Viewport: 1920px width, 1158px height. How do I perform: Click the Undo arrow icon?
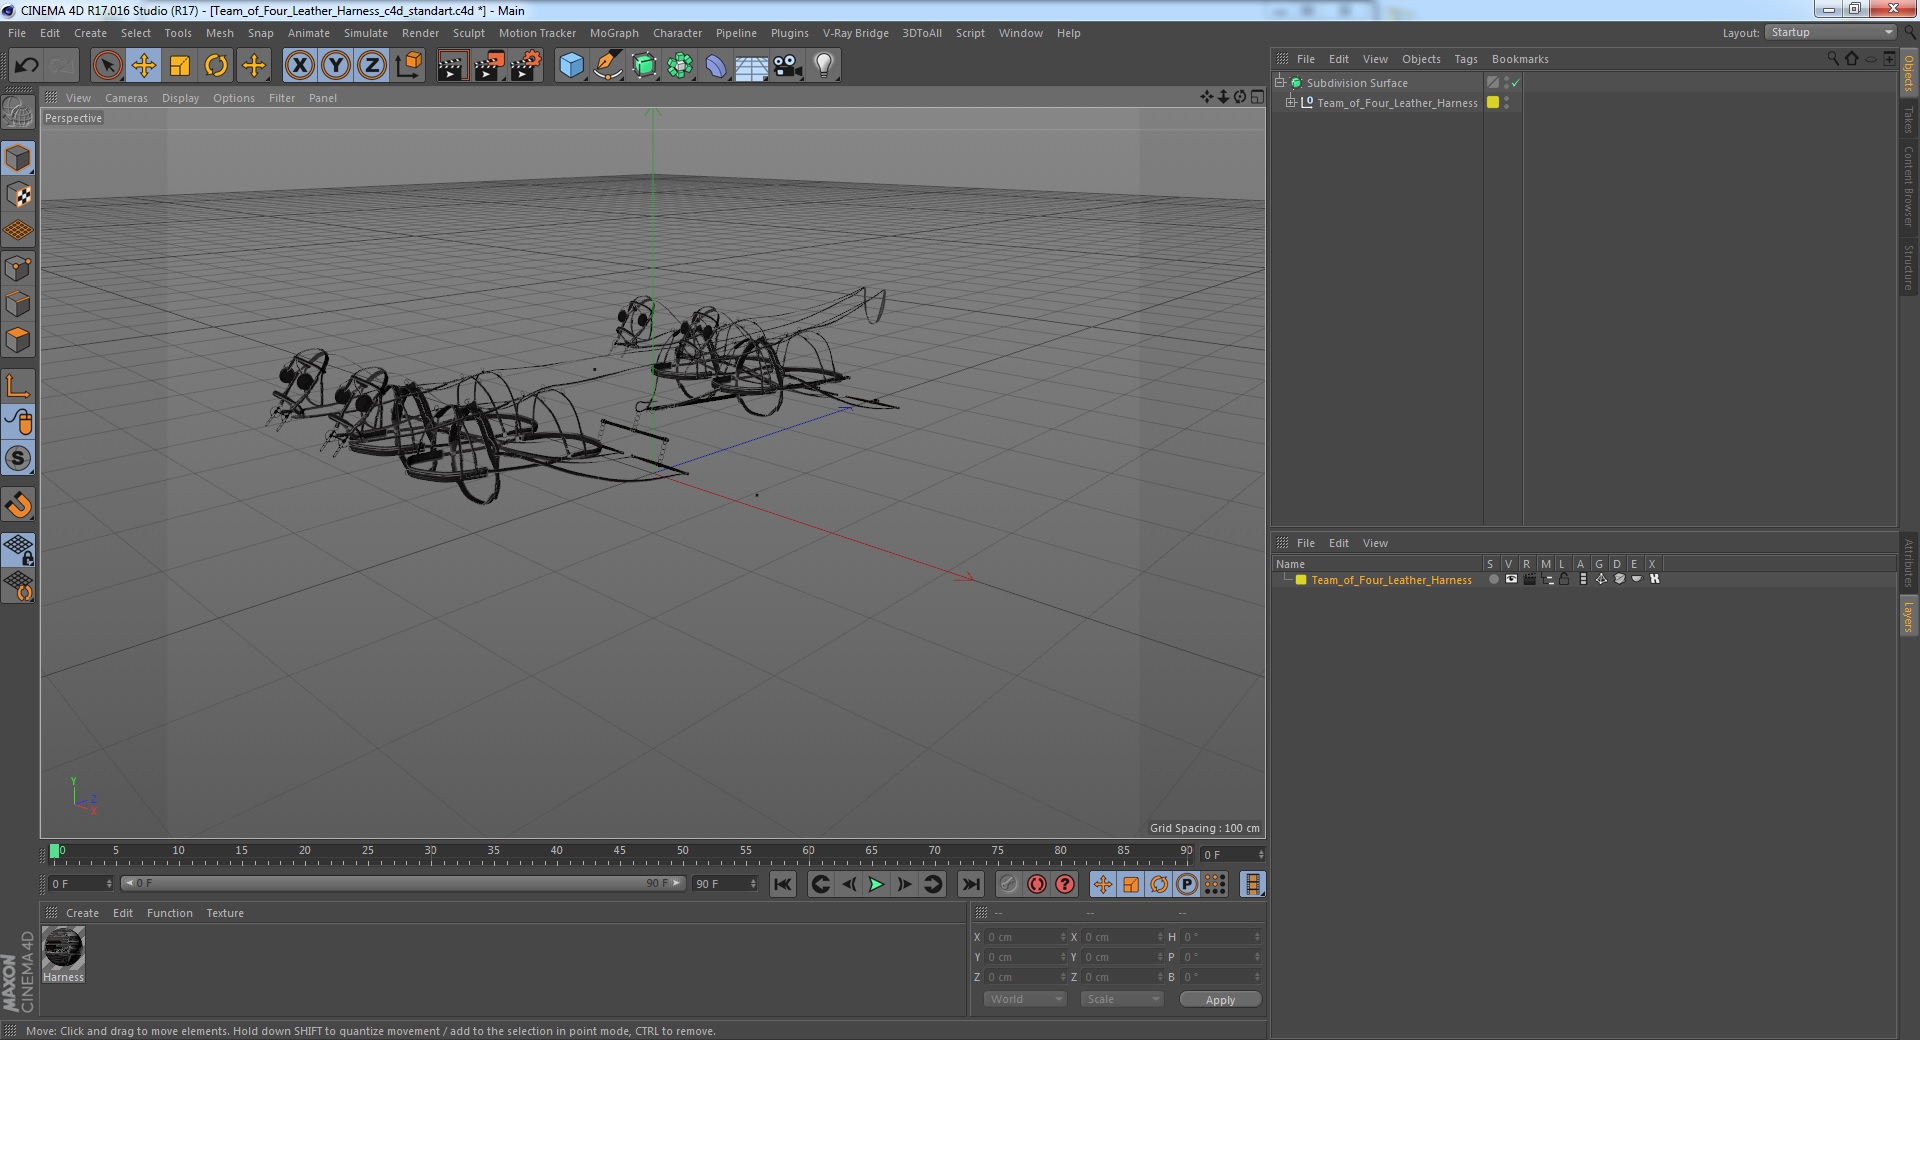pos(26,66)
